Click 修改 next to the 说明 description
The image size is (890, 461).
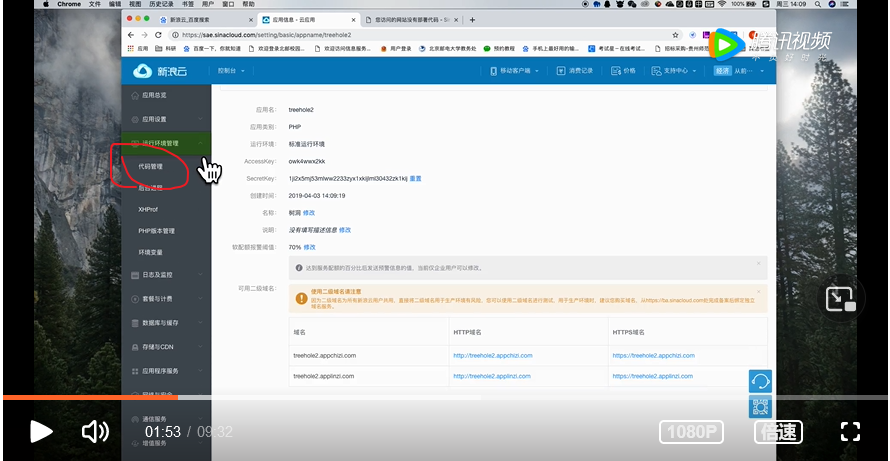pos(345,230)
